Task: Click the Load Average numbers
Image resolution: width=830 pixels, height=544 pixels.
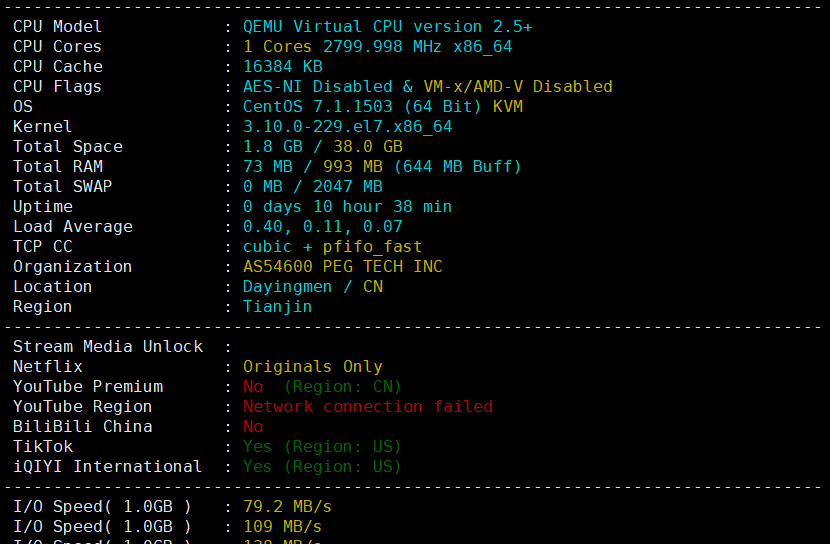Action: click(323, 227)
